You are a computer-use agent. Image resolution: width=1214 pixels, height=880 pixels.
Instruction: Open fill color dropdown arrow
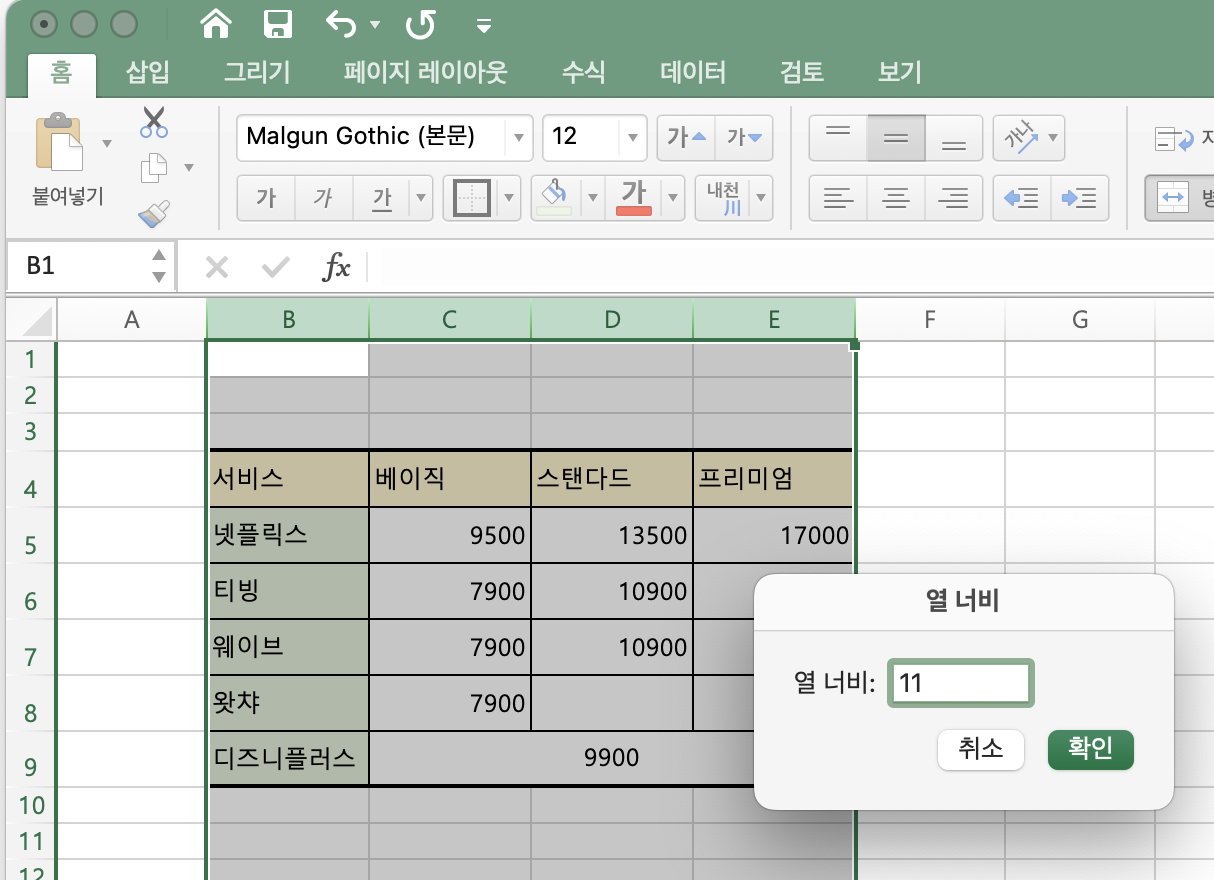pyautogui.click(x=592, y=197)
